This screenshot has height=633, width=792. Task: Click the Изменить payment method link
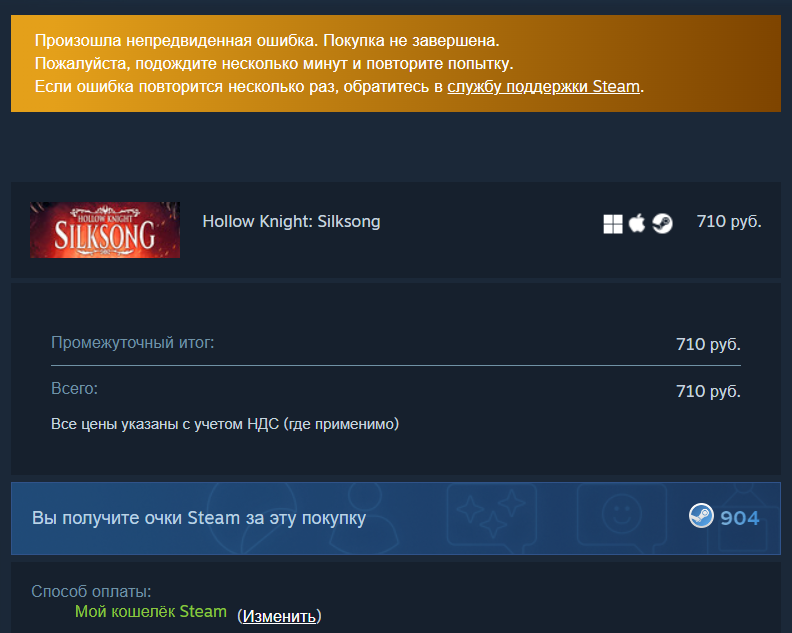[279, 616]
